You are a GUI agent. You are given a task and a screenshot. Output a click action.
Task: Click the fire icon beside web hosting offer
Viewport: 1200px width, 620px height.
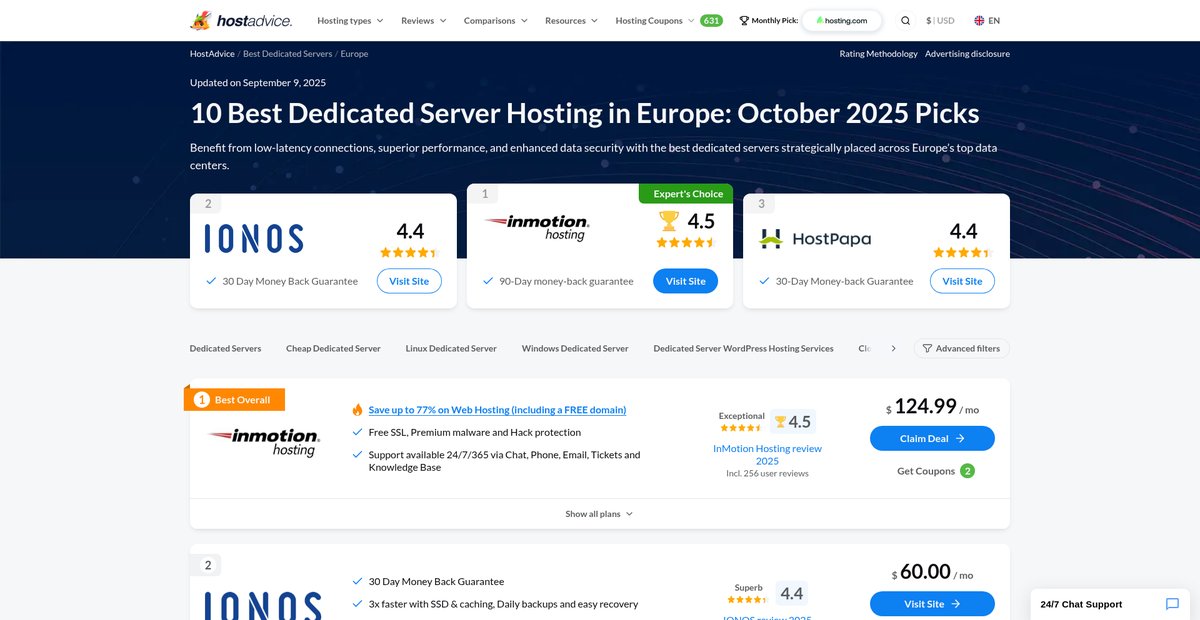point(357,409)
